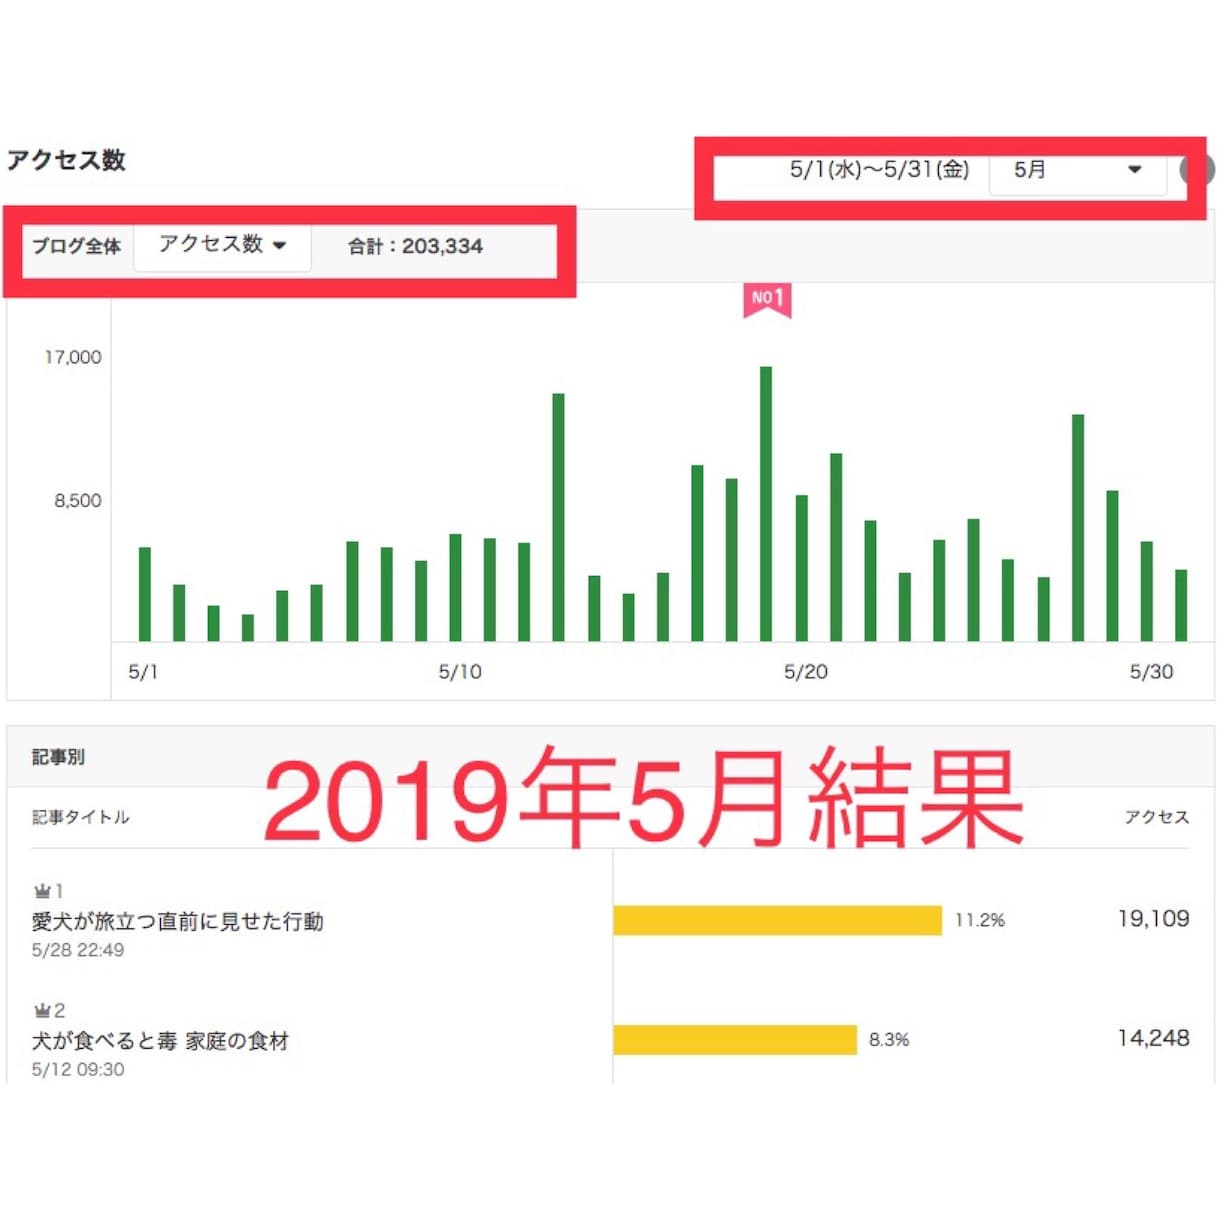Viewport: 1220px width, 1220px height.
Task: Click the gray circular button at top right
Action: tap(1198, 170)
